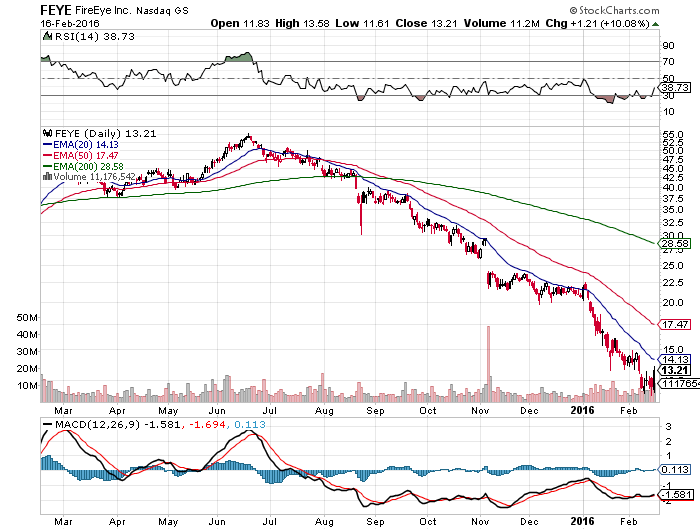
Task: Click the 50M label on volume axis
Action: [x=27, y=317]
